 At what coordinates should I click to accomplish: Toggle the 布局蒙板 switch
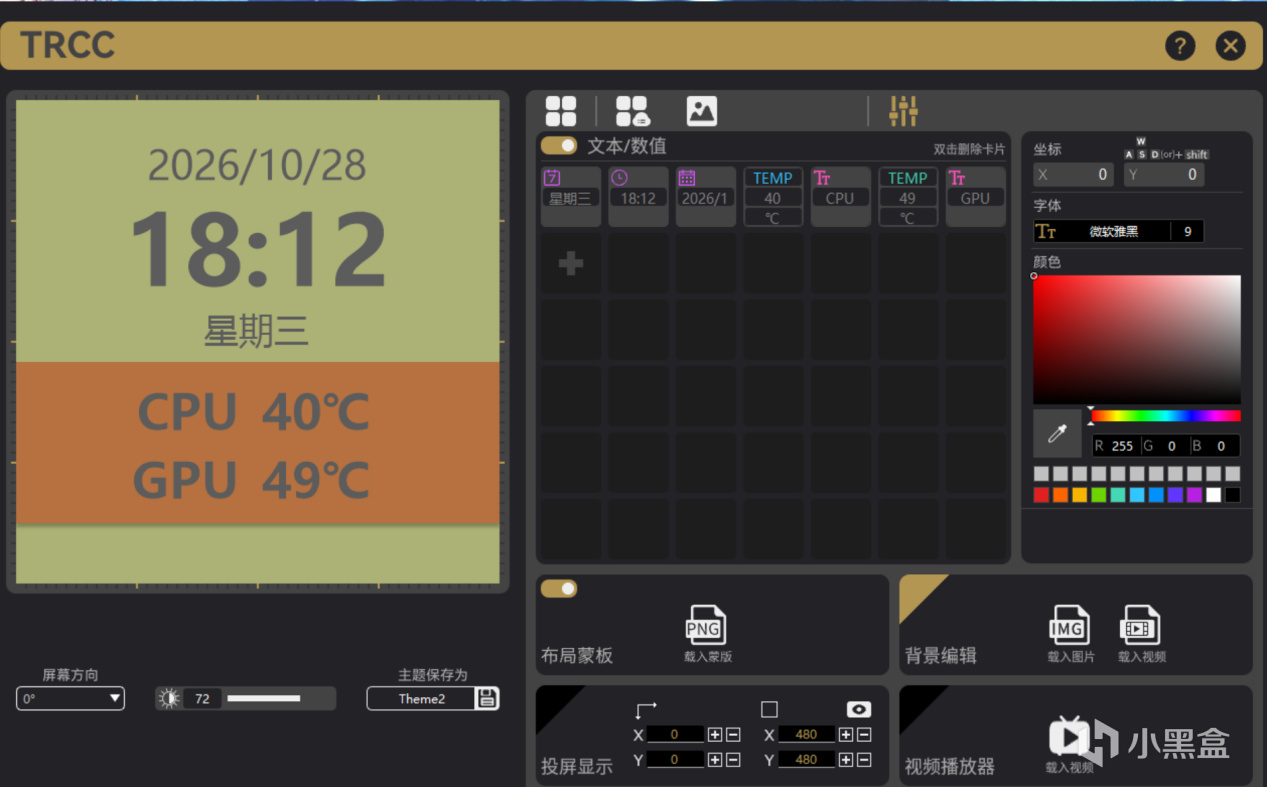[x=559, y=588]
